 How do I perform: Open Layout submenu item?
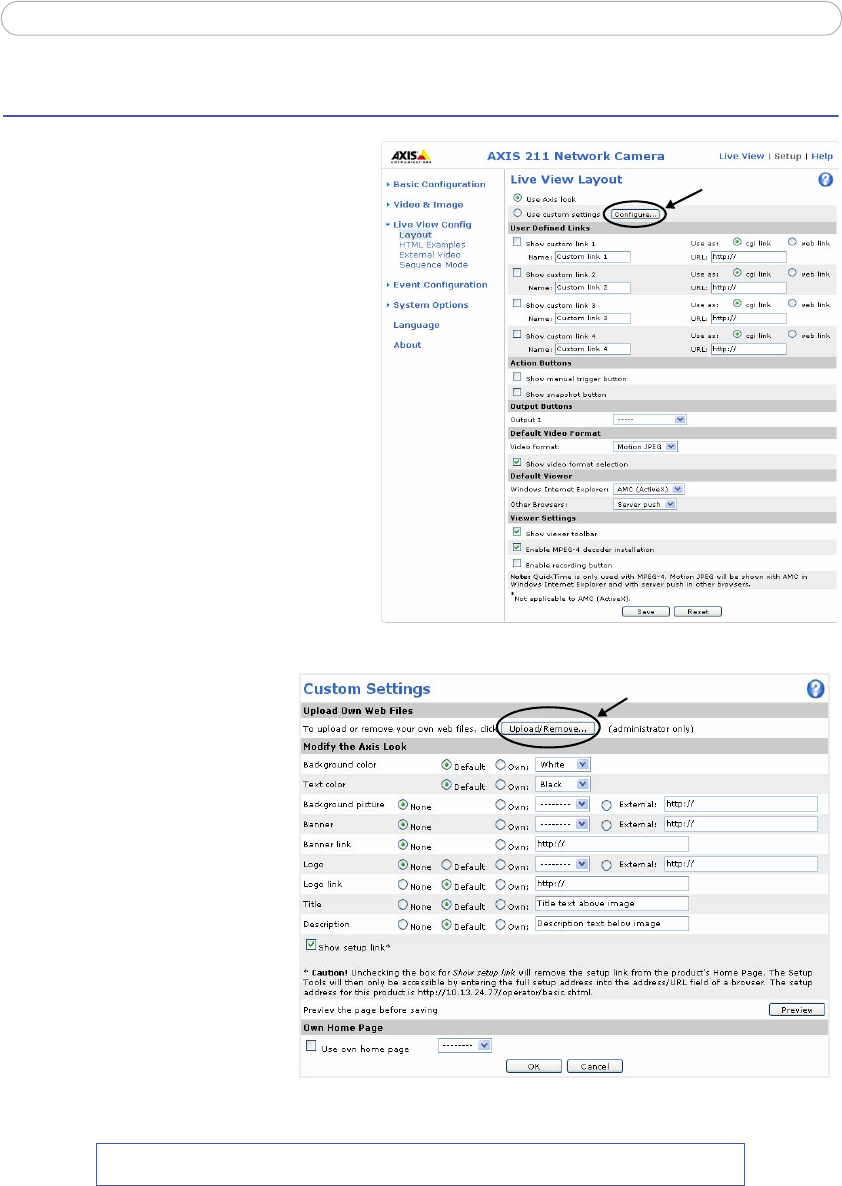pyautogui.click(x=415, y=234)
